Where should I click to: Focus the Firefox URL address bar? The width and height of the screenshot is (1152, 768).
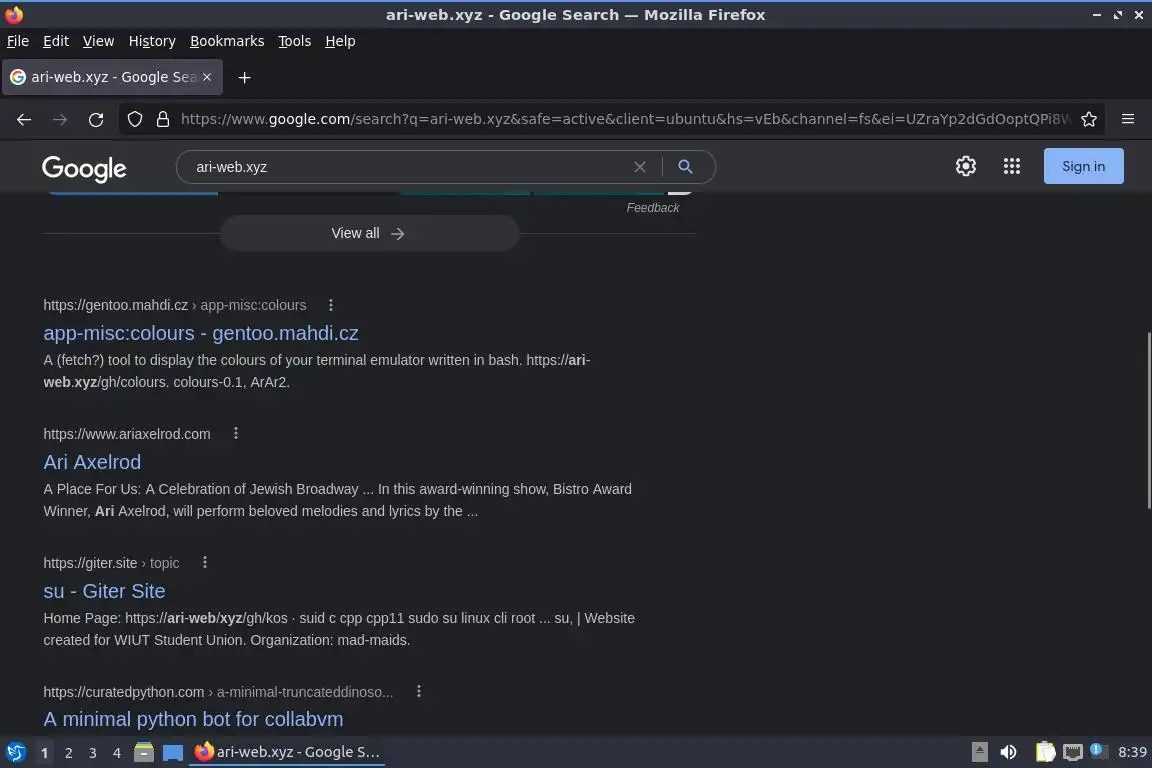pyautogui.click(x=624, y=119)
